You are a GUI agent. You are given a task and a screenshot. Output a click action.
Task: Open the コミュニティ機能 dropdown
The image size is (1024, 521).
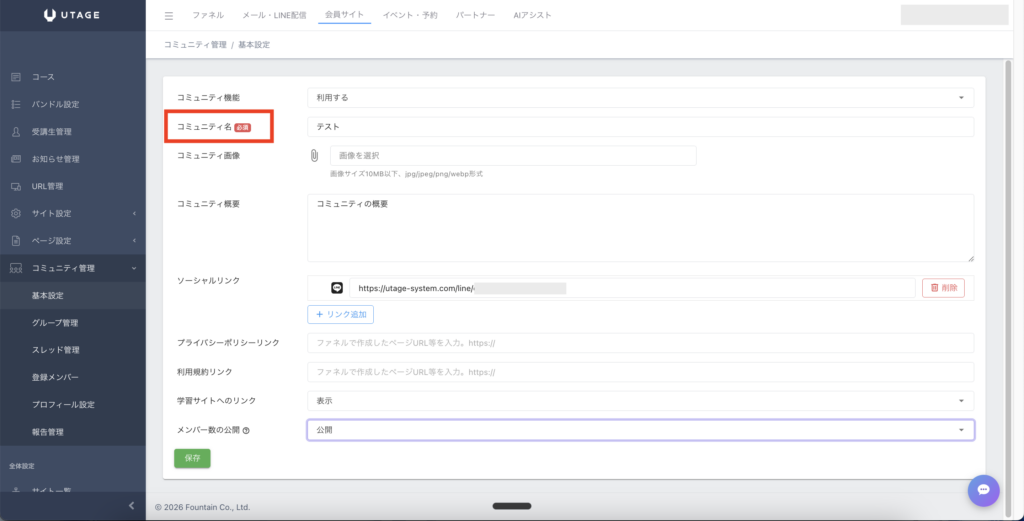(641, 98)
